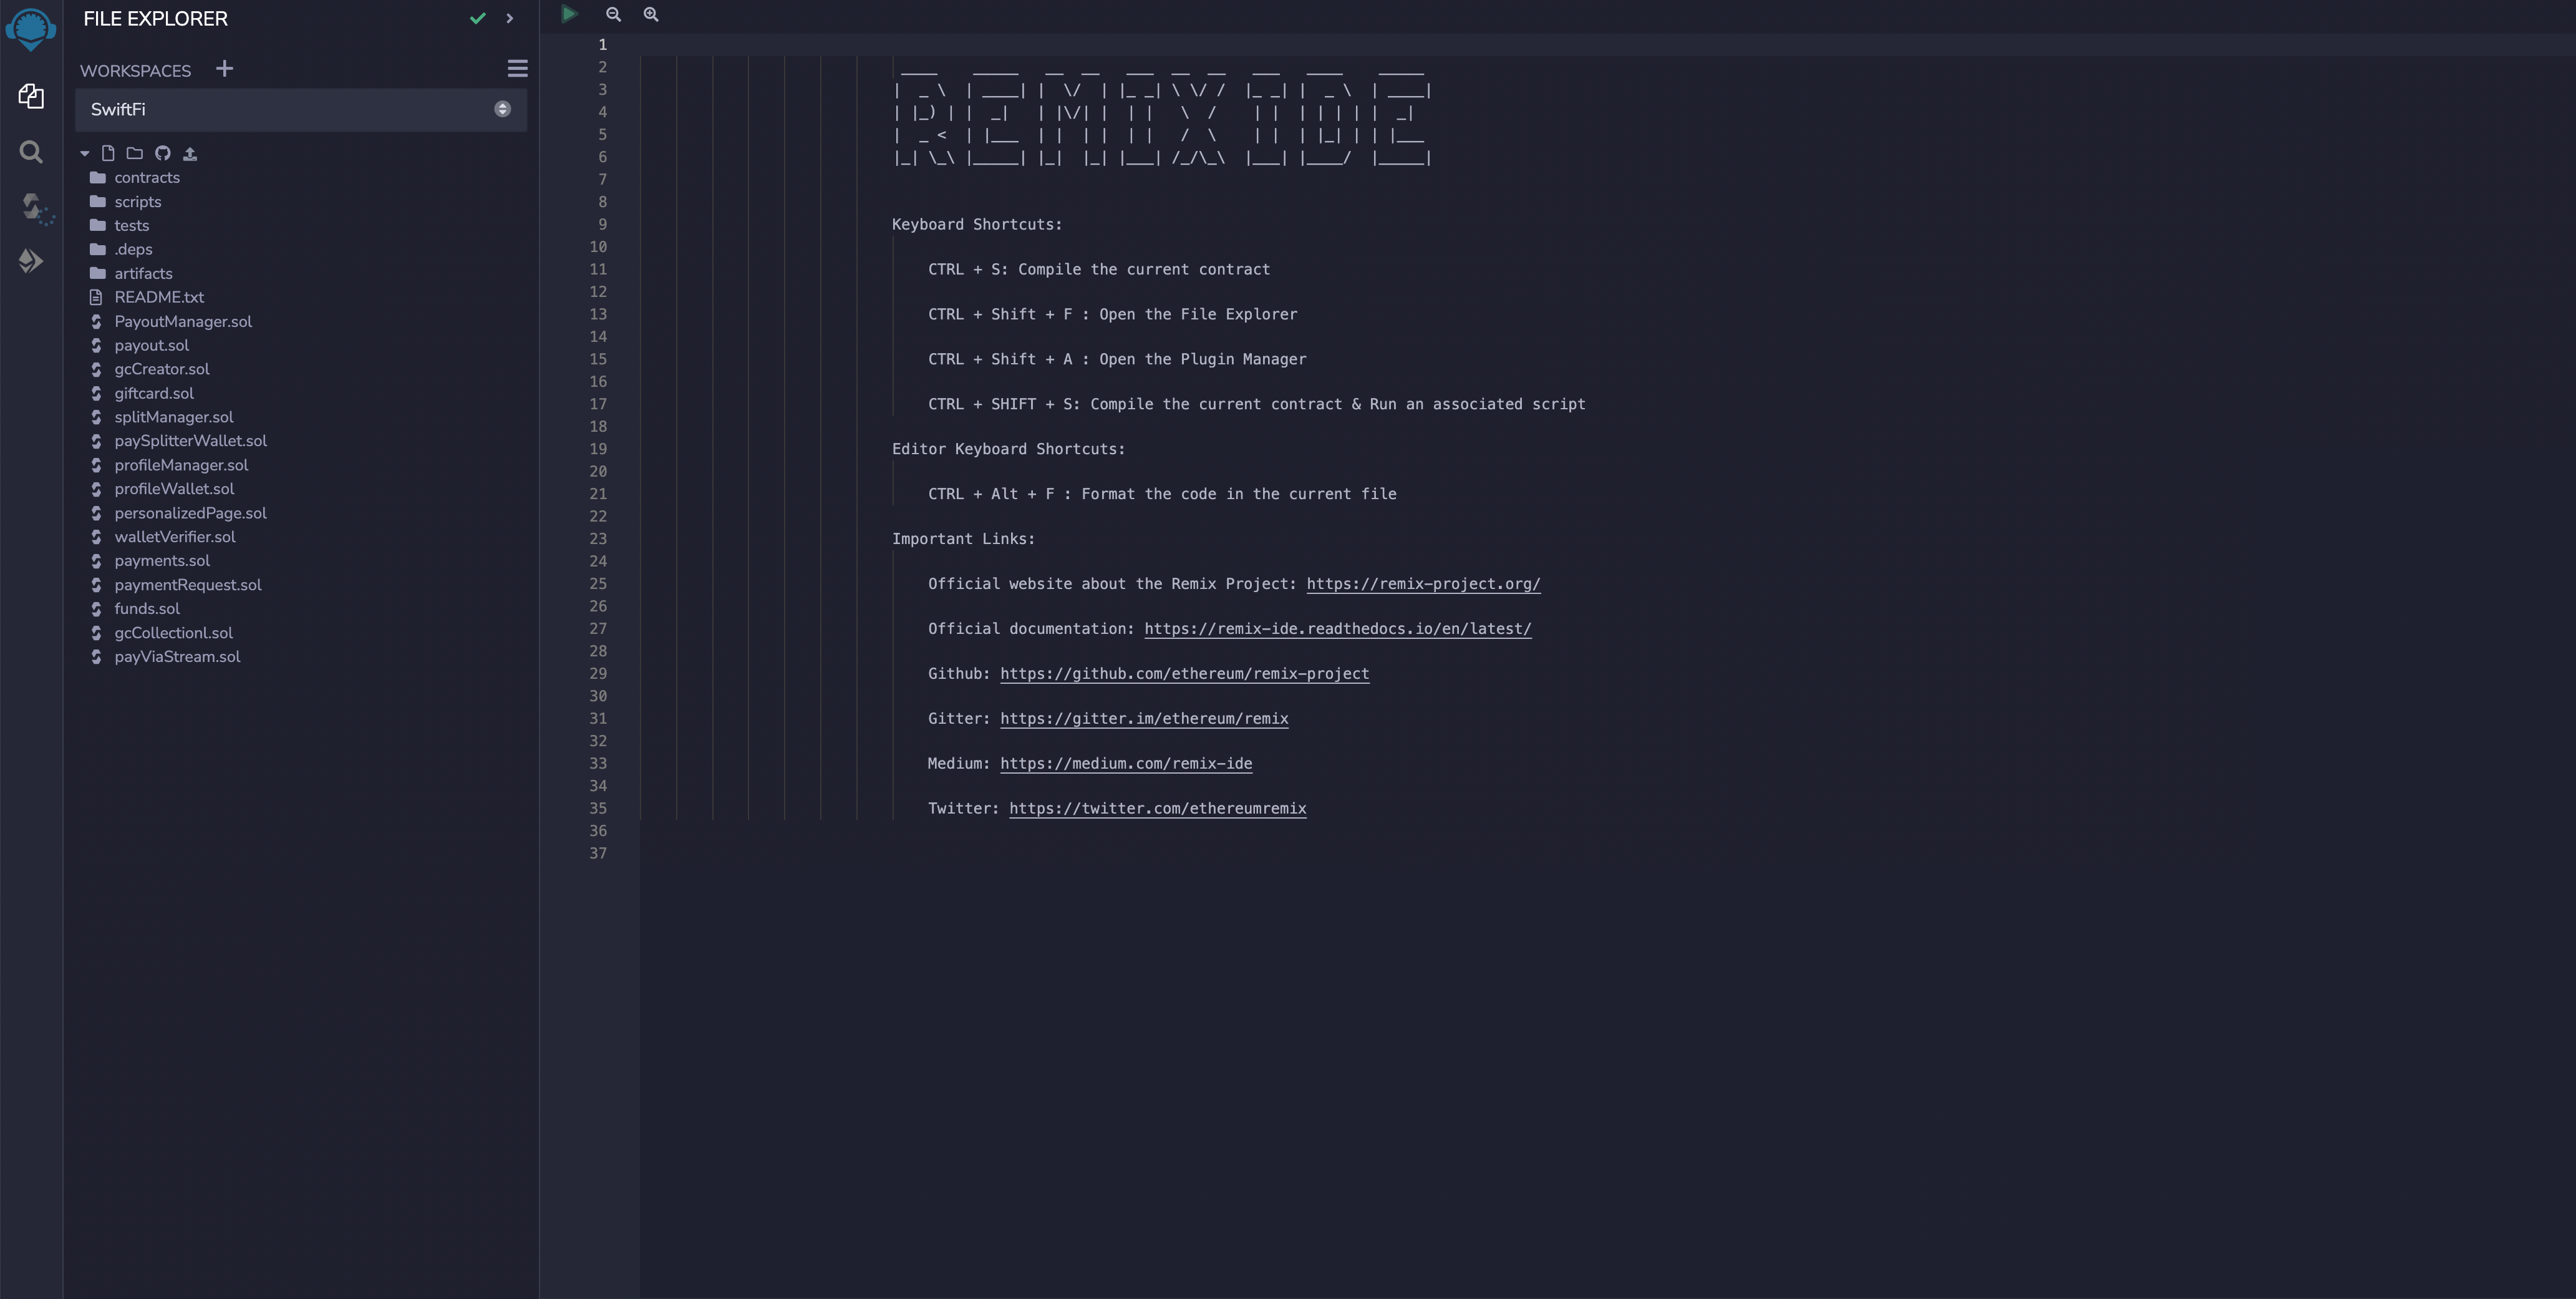
Task: Open the Search panel in sidebar
Action: (x=31, y=152)
